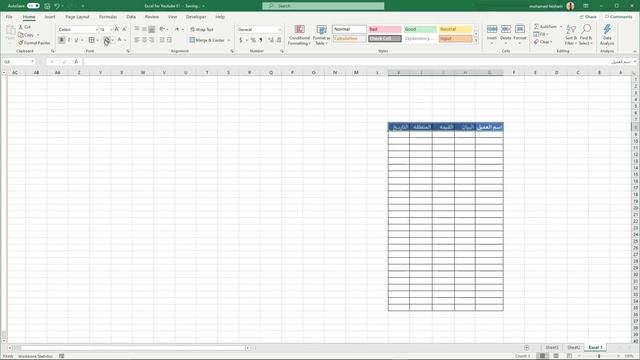Screen dimensions: 640x360
Task: Open the Formulas ribbon tab
Action: coord(108,17)
